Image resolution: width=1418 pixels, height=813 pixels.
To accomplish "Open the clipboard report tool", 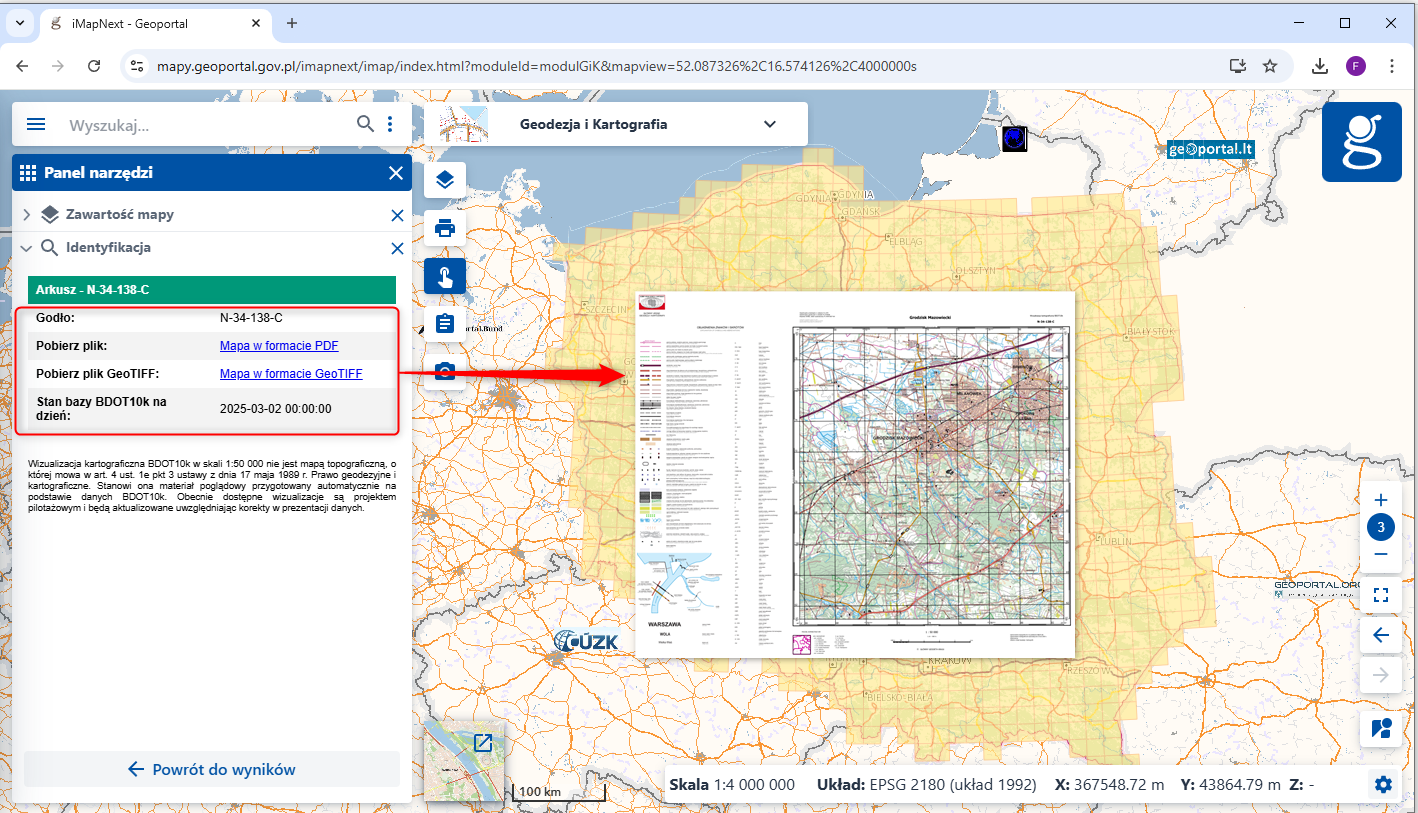I will point(445,324).
